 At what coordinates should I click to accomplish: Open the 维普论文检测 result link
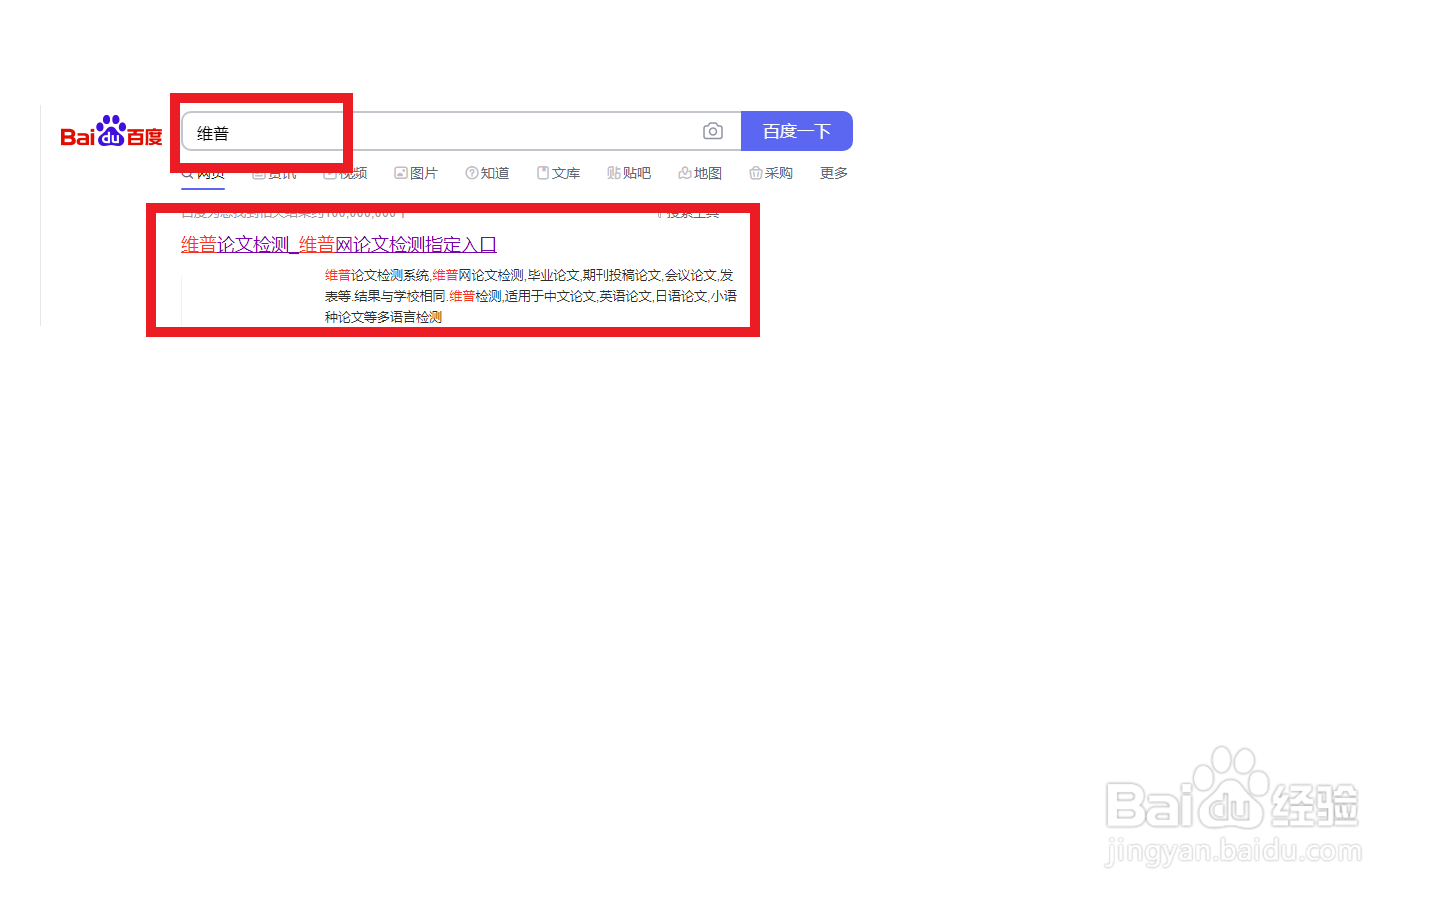point(339,244)
